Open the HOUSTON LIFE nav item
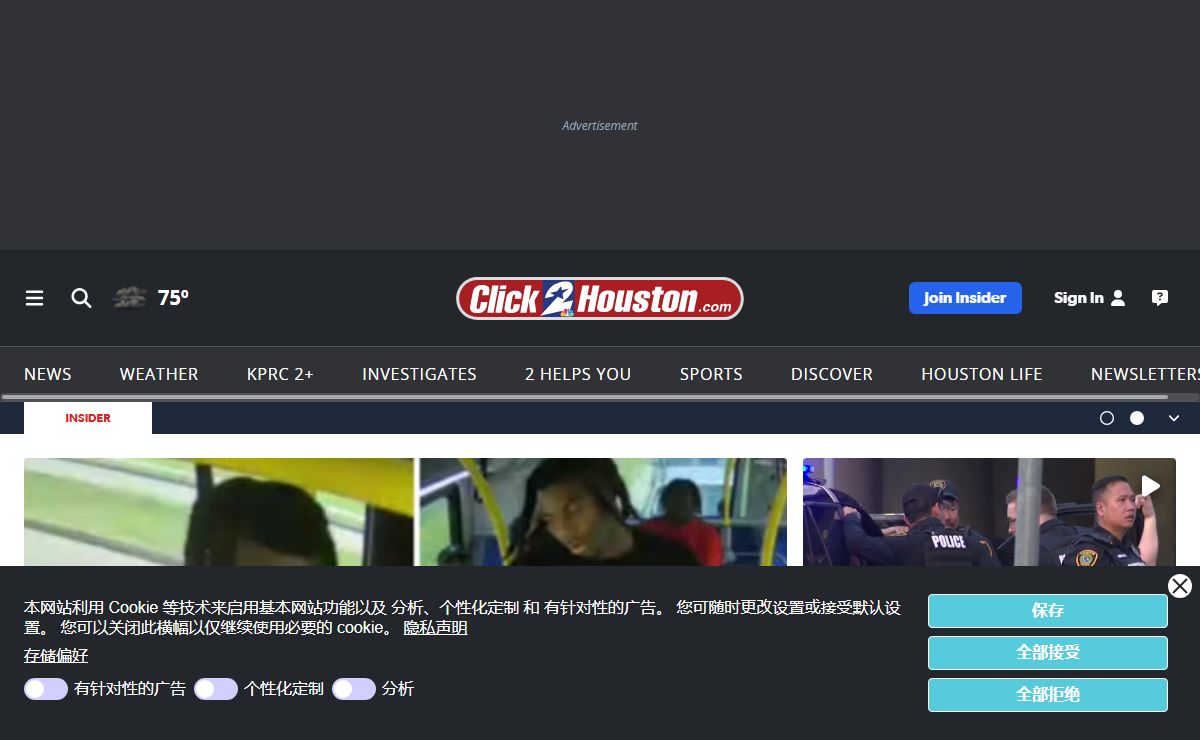 pyautogui.click(x=982, y=374)
